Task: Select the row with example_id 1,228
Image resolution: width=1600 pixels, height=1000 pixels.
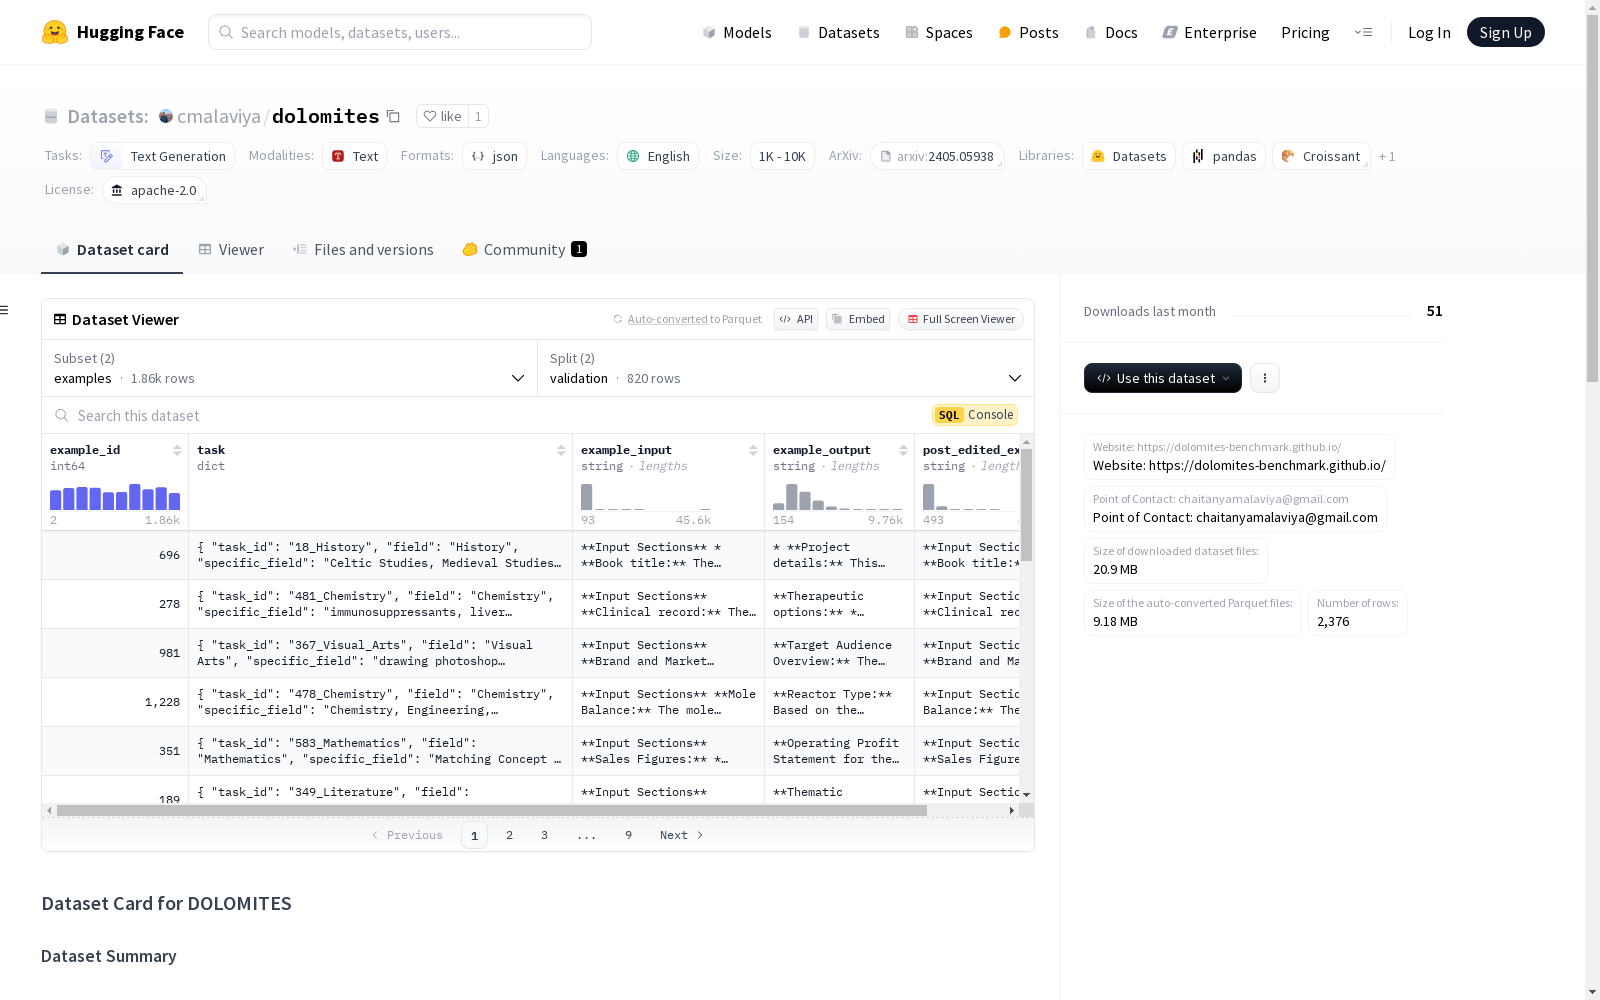Action: point(530,702)
